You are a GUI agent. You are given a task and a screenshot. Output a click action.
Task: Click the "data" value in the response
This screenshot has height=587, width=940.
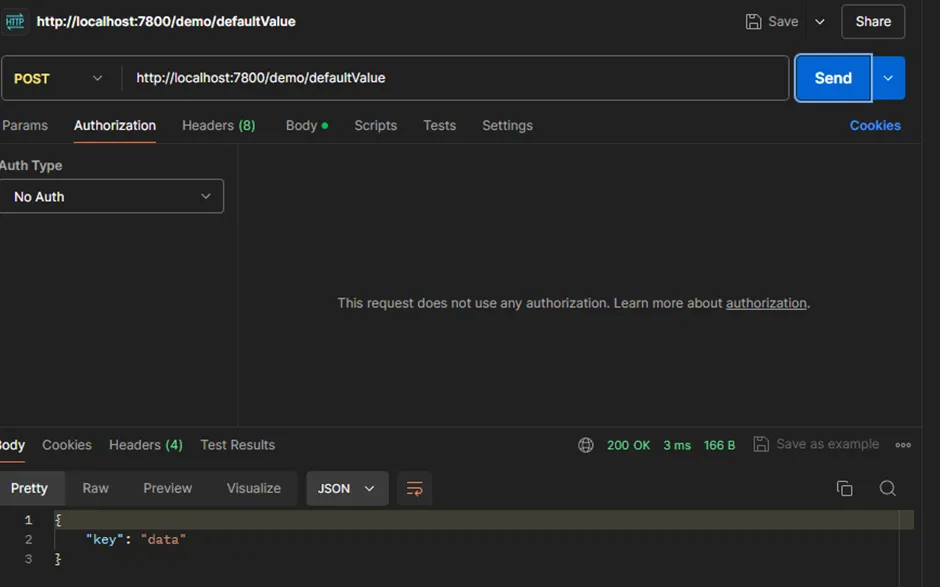163,540
